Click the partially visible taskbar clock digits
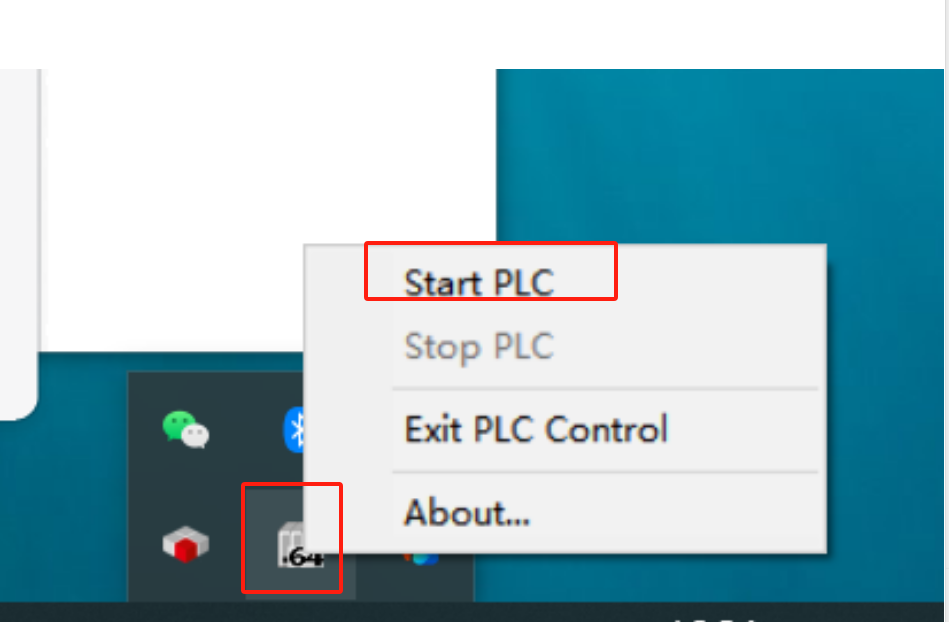Image resolution: width=949 pixels, height=622 pixels. point(714,619)
